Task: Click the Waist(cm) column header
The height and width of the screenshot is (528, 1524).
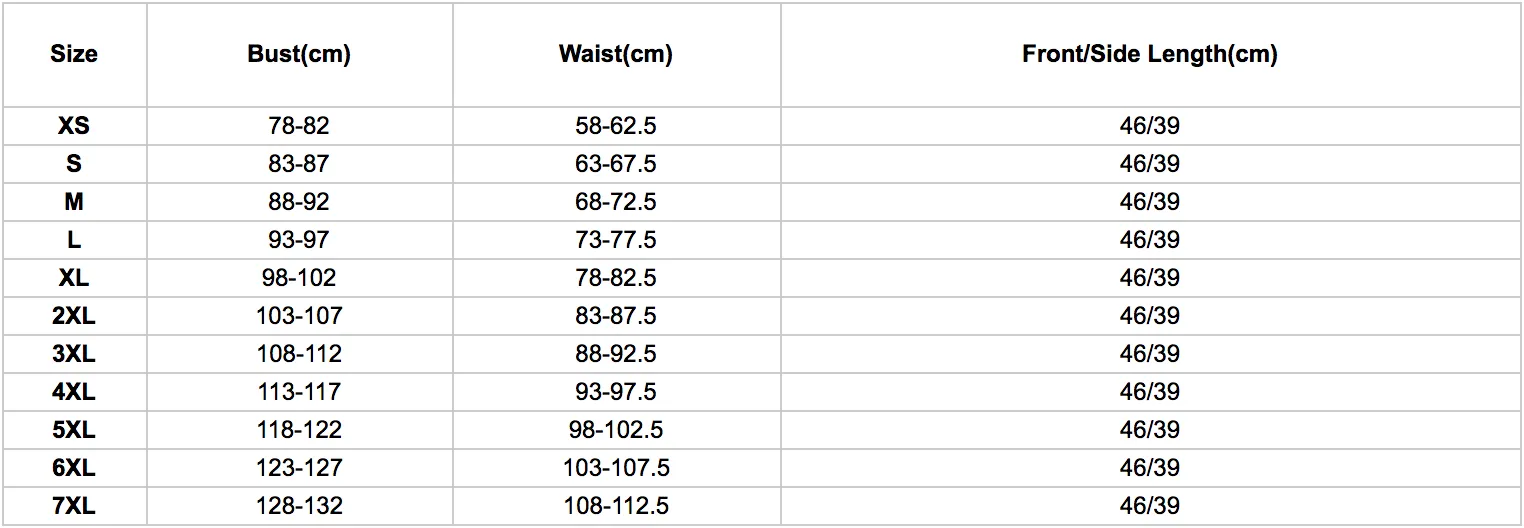Action: coord(616,54)
